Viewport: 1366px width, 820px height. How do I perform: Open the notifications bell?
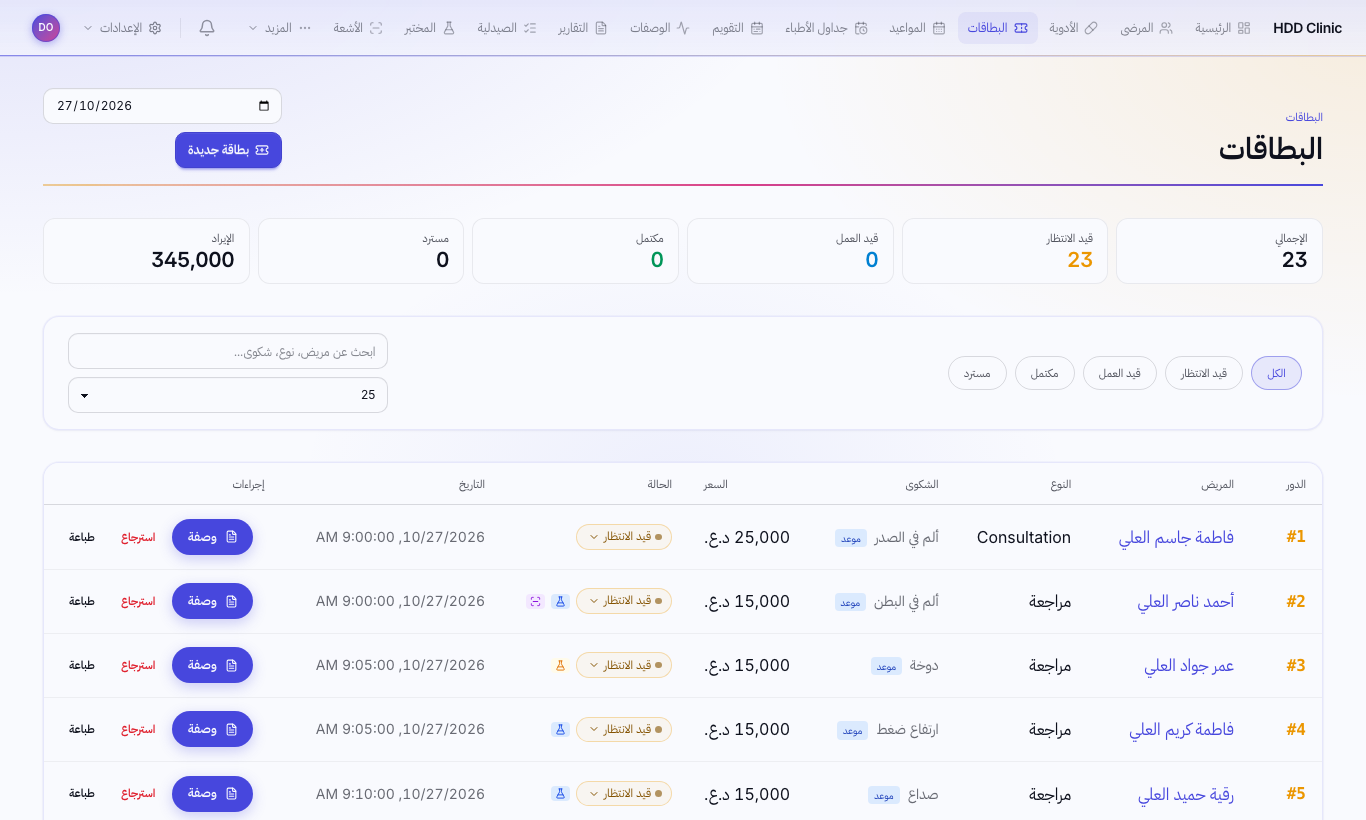point(207,28)
